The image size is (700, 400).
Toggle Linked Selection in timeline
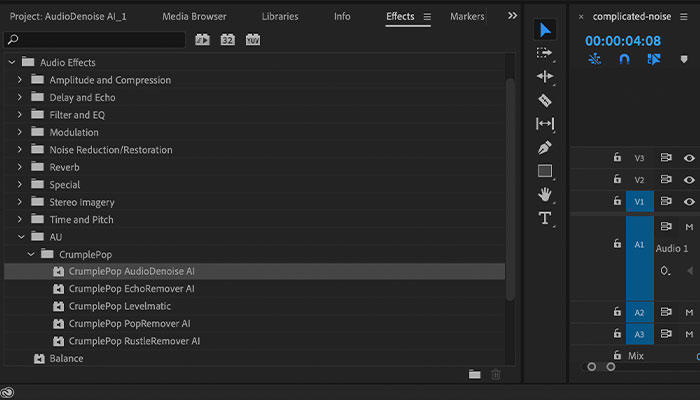pos(654,59)
